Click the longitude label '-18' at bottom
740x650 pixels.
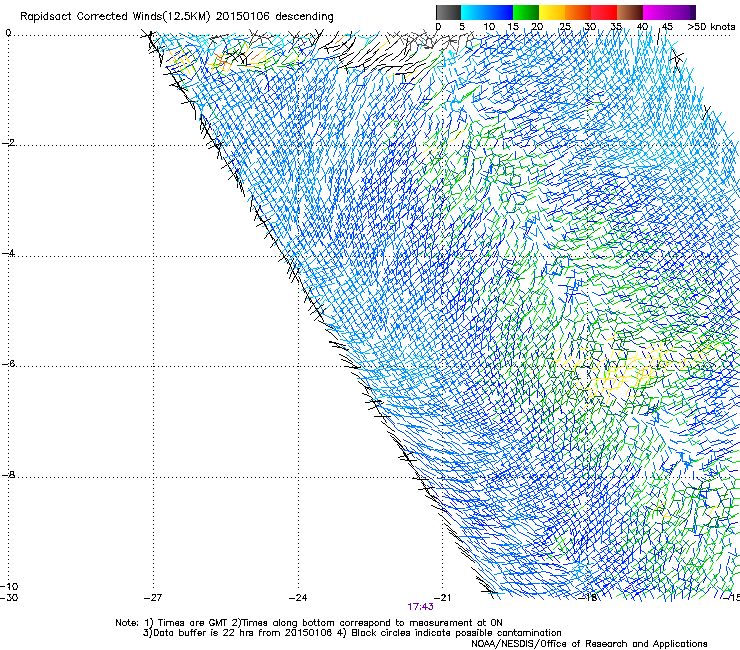(588, 597)
